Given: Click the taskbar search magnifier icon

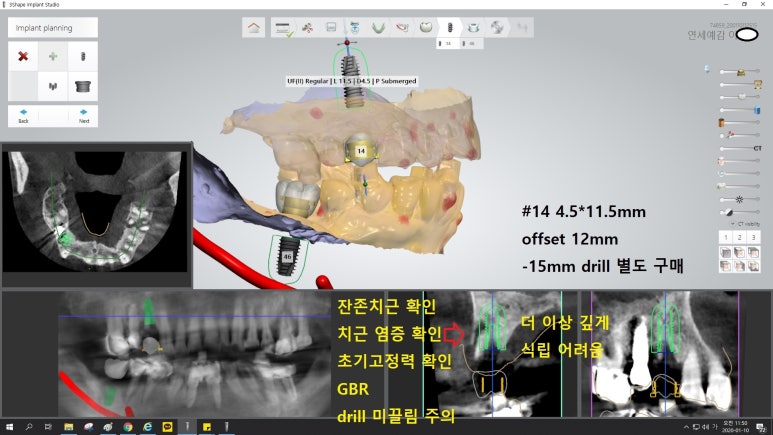Looking at the screenshot, I should point(29,427).
